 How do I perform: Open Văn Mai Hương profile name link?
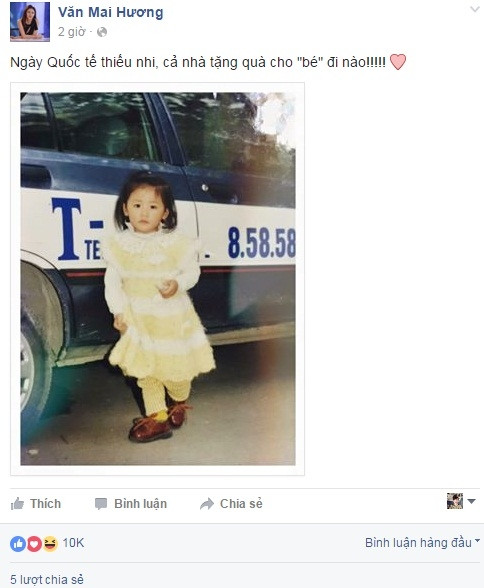click(x=111, y=12)
